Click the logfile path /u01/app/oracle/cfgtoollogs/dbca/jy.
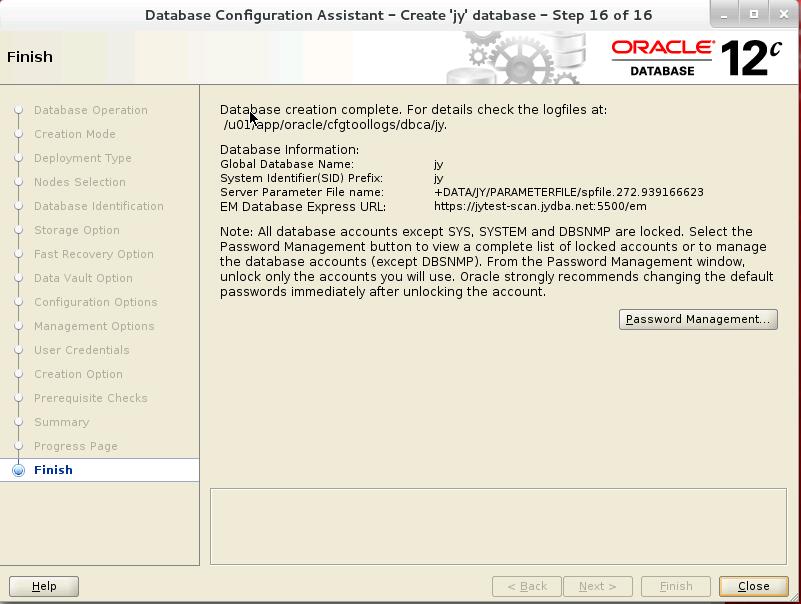Image resolution: width=801 pixels, height=604 pixels. 335,125
